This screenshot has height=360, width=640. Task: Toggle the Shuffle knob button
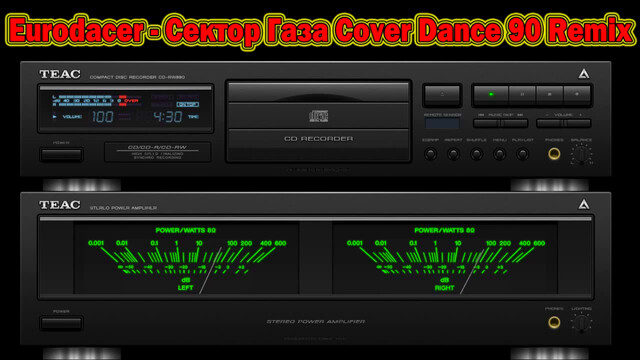click(476, 154)
